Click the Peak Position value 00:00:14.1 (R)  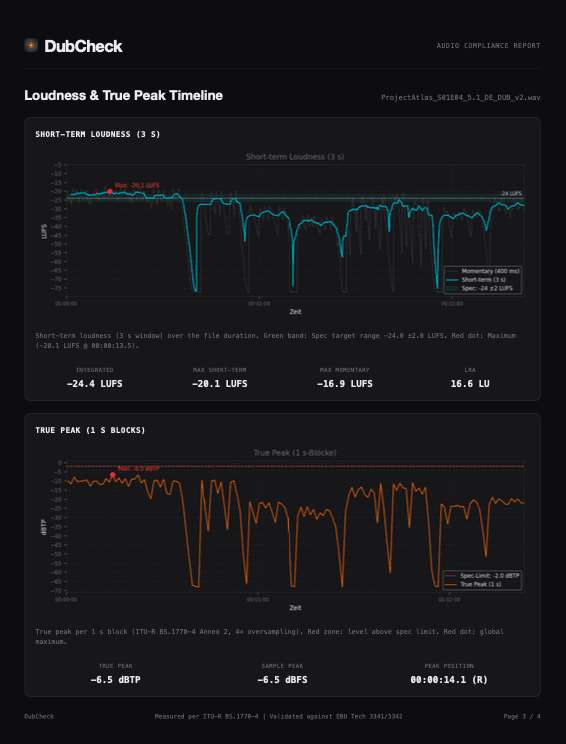coord(449,680)
